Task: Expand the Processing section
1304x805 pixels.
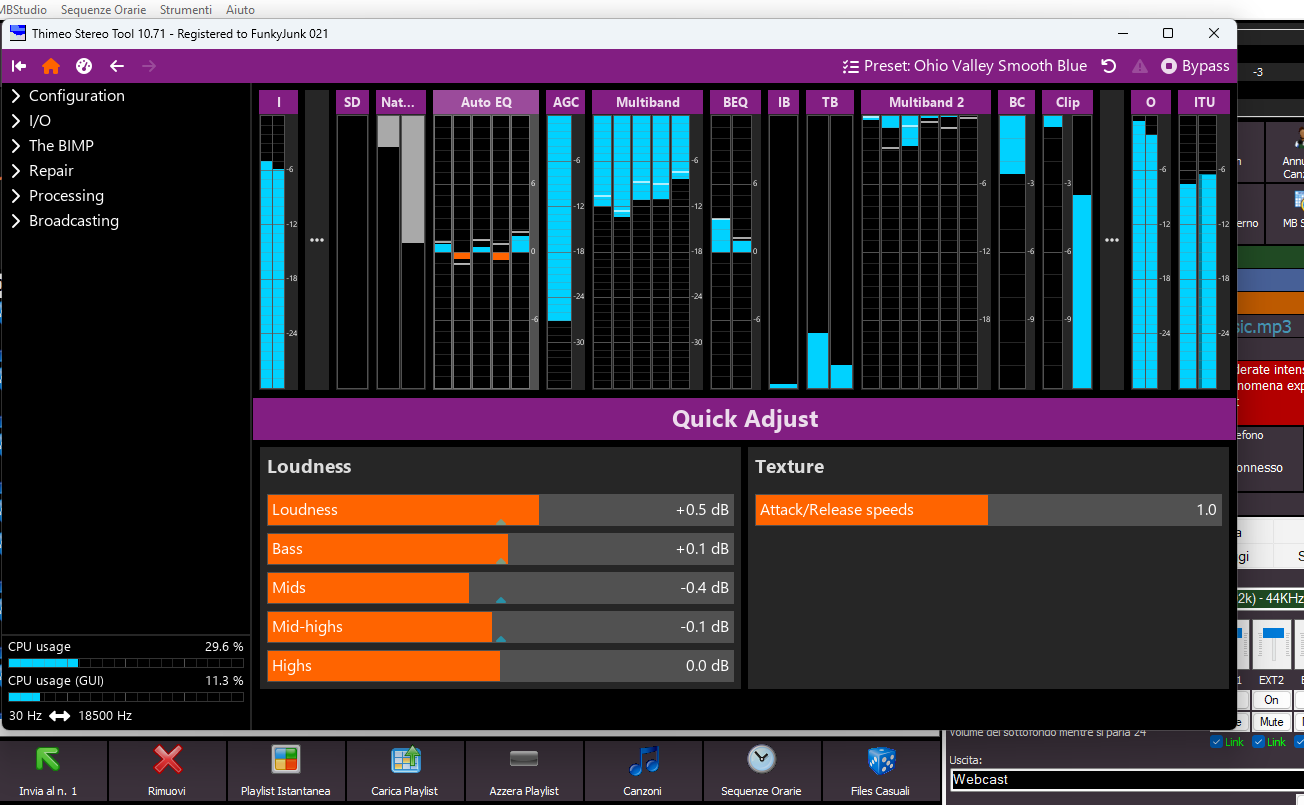Action: tap(16, 196)
